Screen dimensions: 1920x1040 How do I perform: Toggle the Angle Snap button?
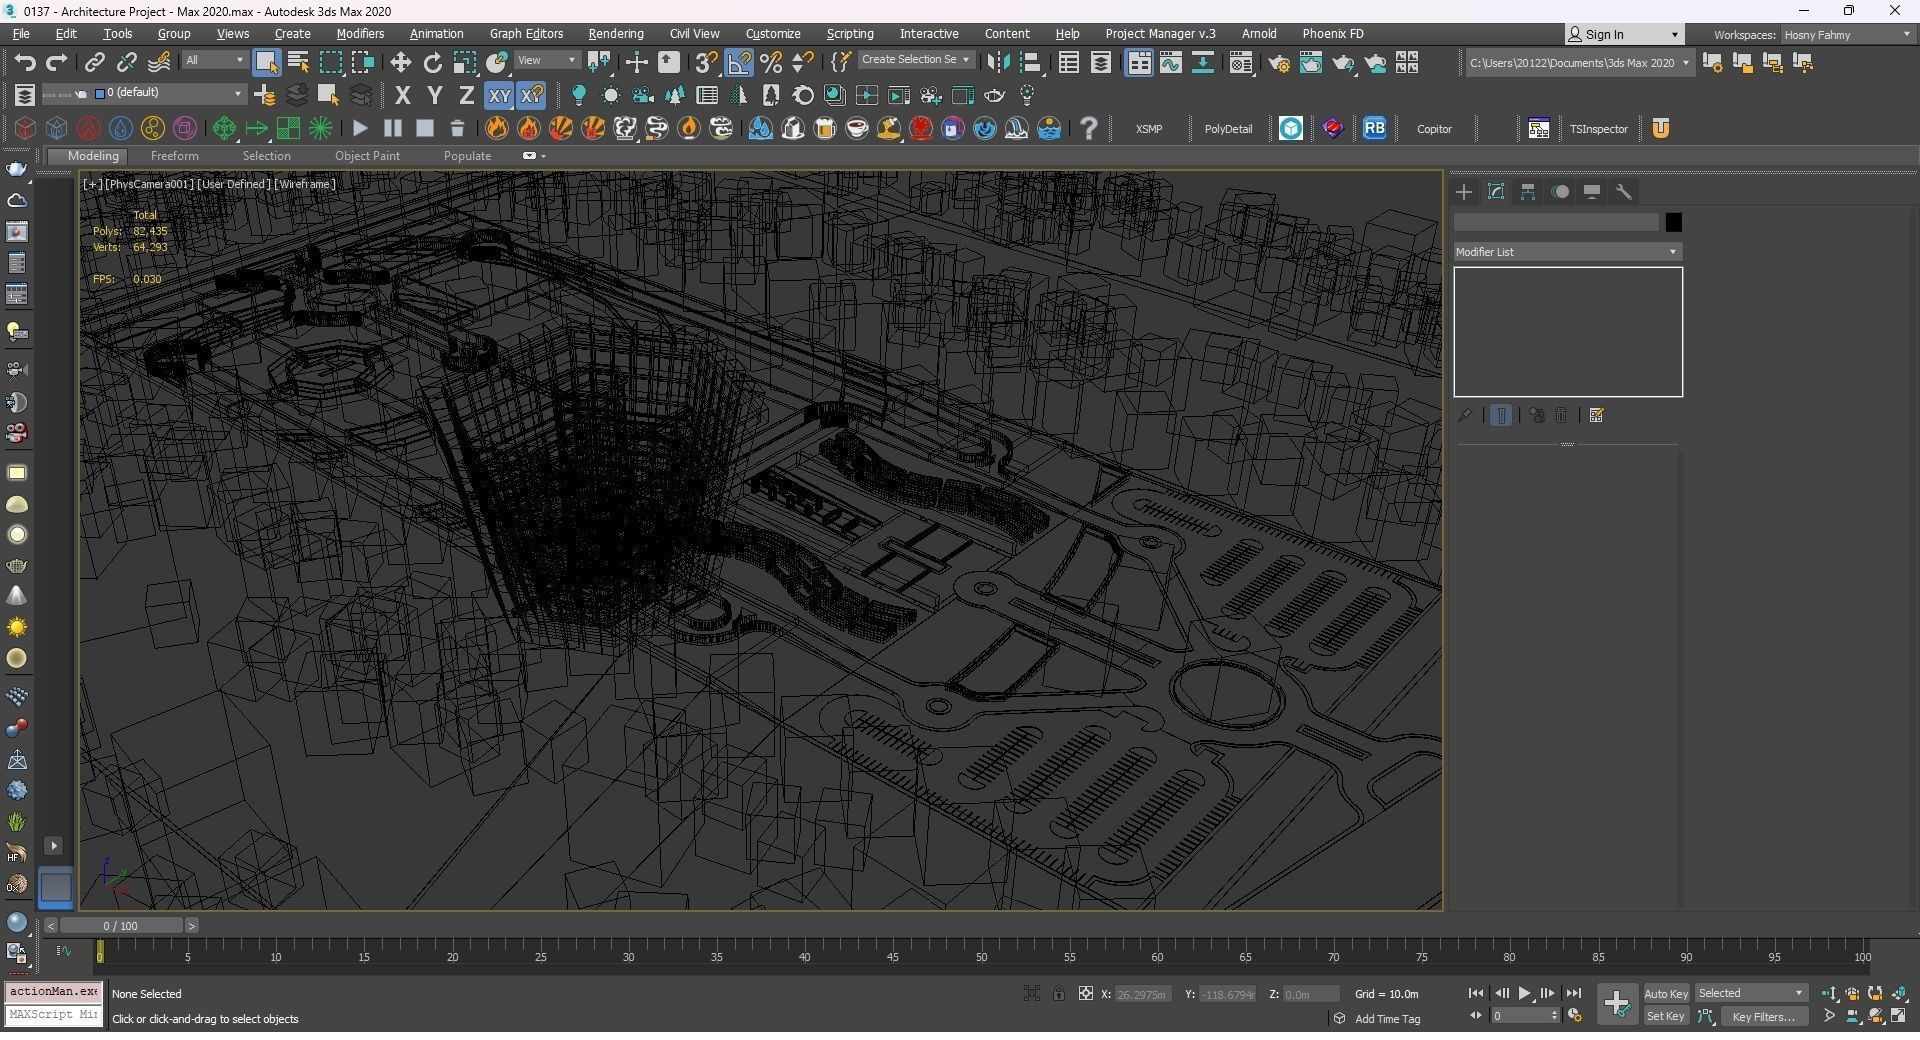(x=739, y=63)
